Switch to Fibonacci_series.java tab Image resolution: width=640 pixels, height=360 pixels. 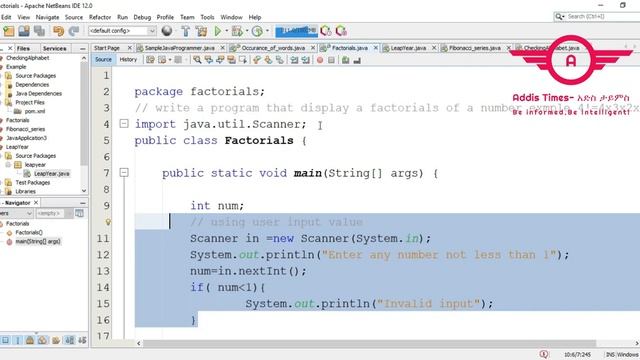click(x=475, y=48)
